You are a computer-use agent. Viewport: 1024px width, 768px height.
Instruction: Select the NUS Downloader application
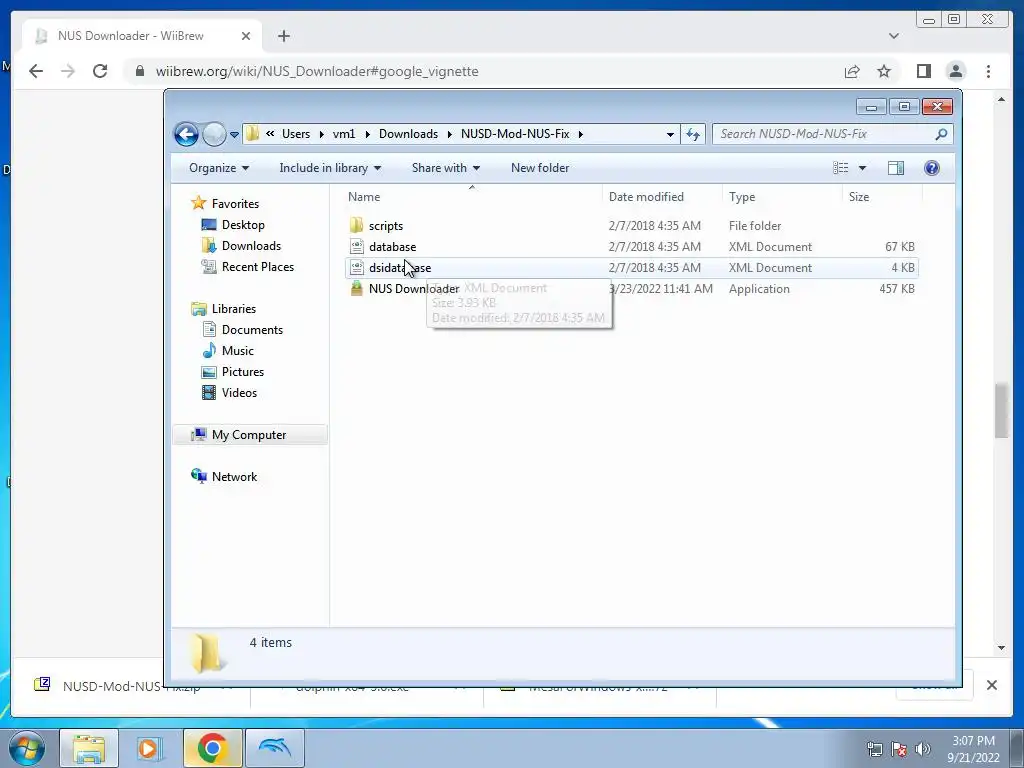(x=413, y=289)
